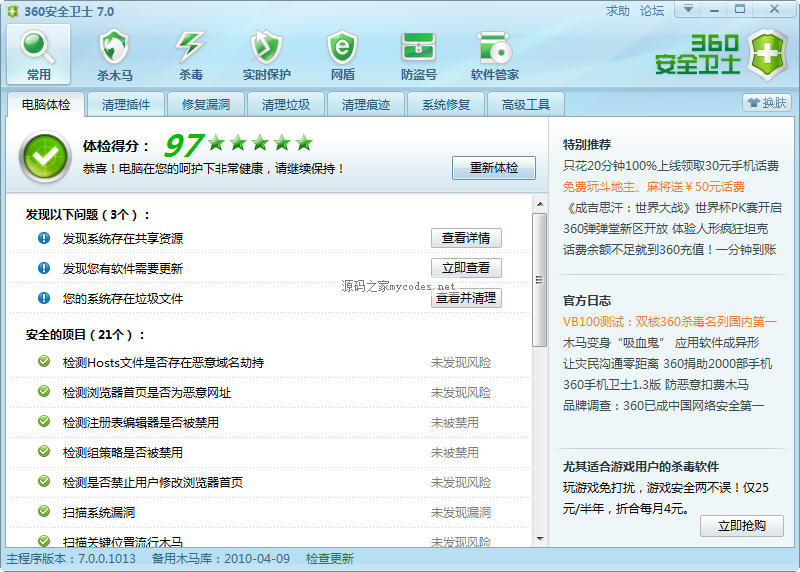Viewport: 800px width, 572px height.
Task: Open the 常用 toolbar section
Action: [38, 55]
